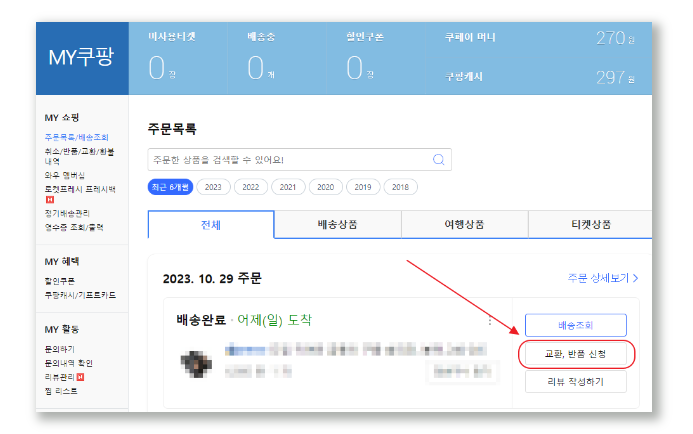Image resolution: width=693 pixels, height=434 pixels.
Task: Click the search magnifier icon
Action: tap(438, 160)
